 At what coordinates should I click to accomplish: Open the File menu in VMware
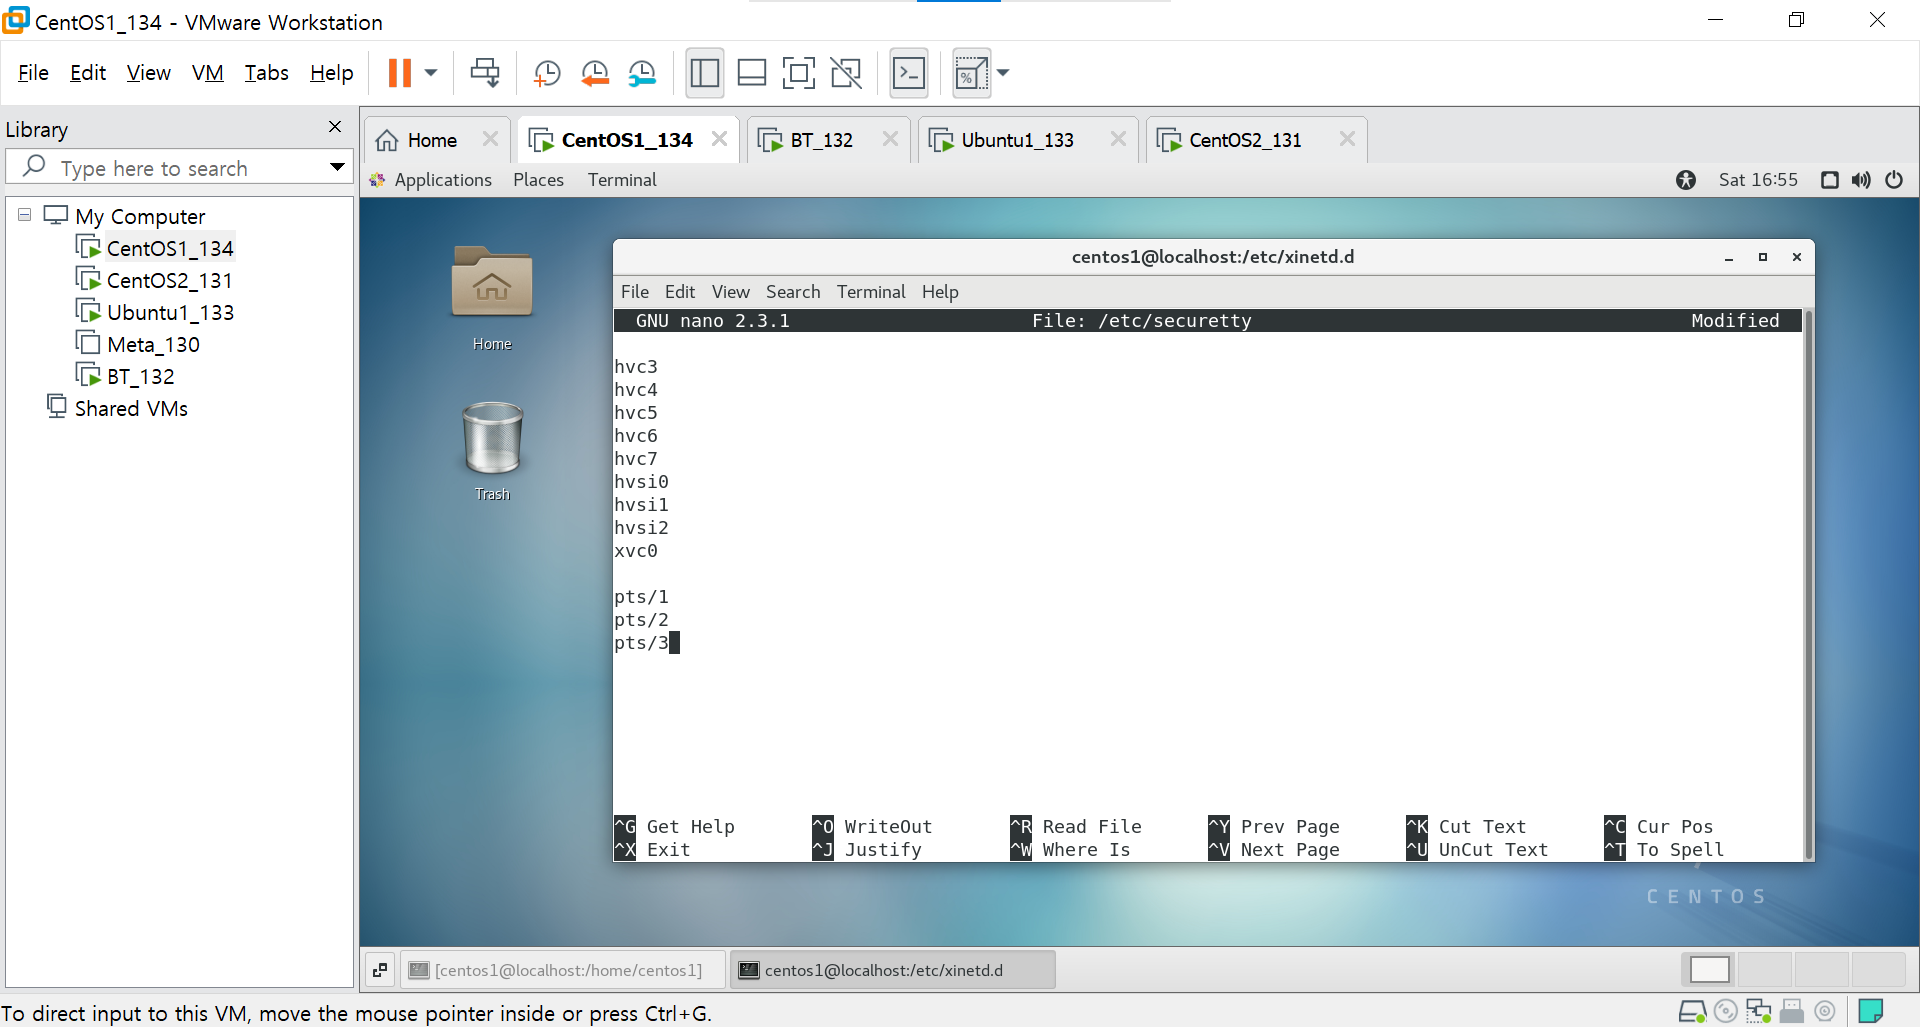33,73
